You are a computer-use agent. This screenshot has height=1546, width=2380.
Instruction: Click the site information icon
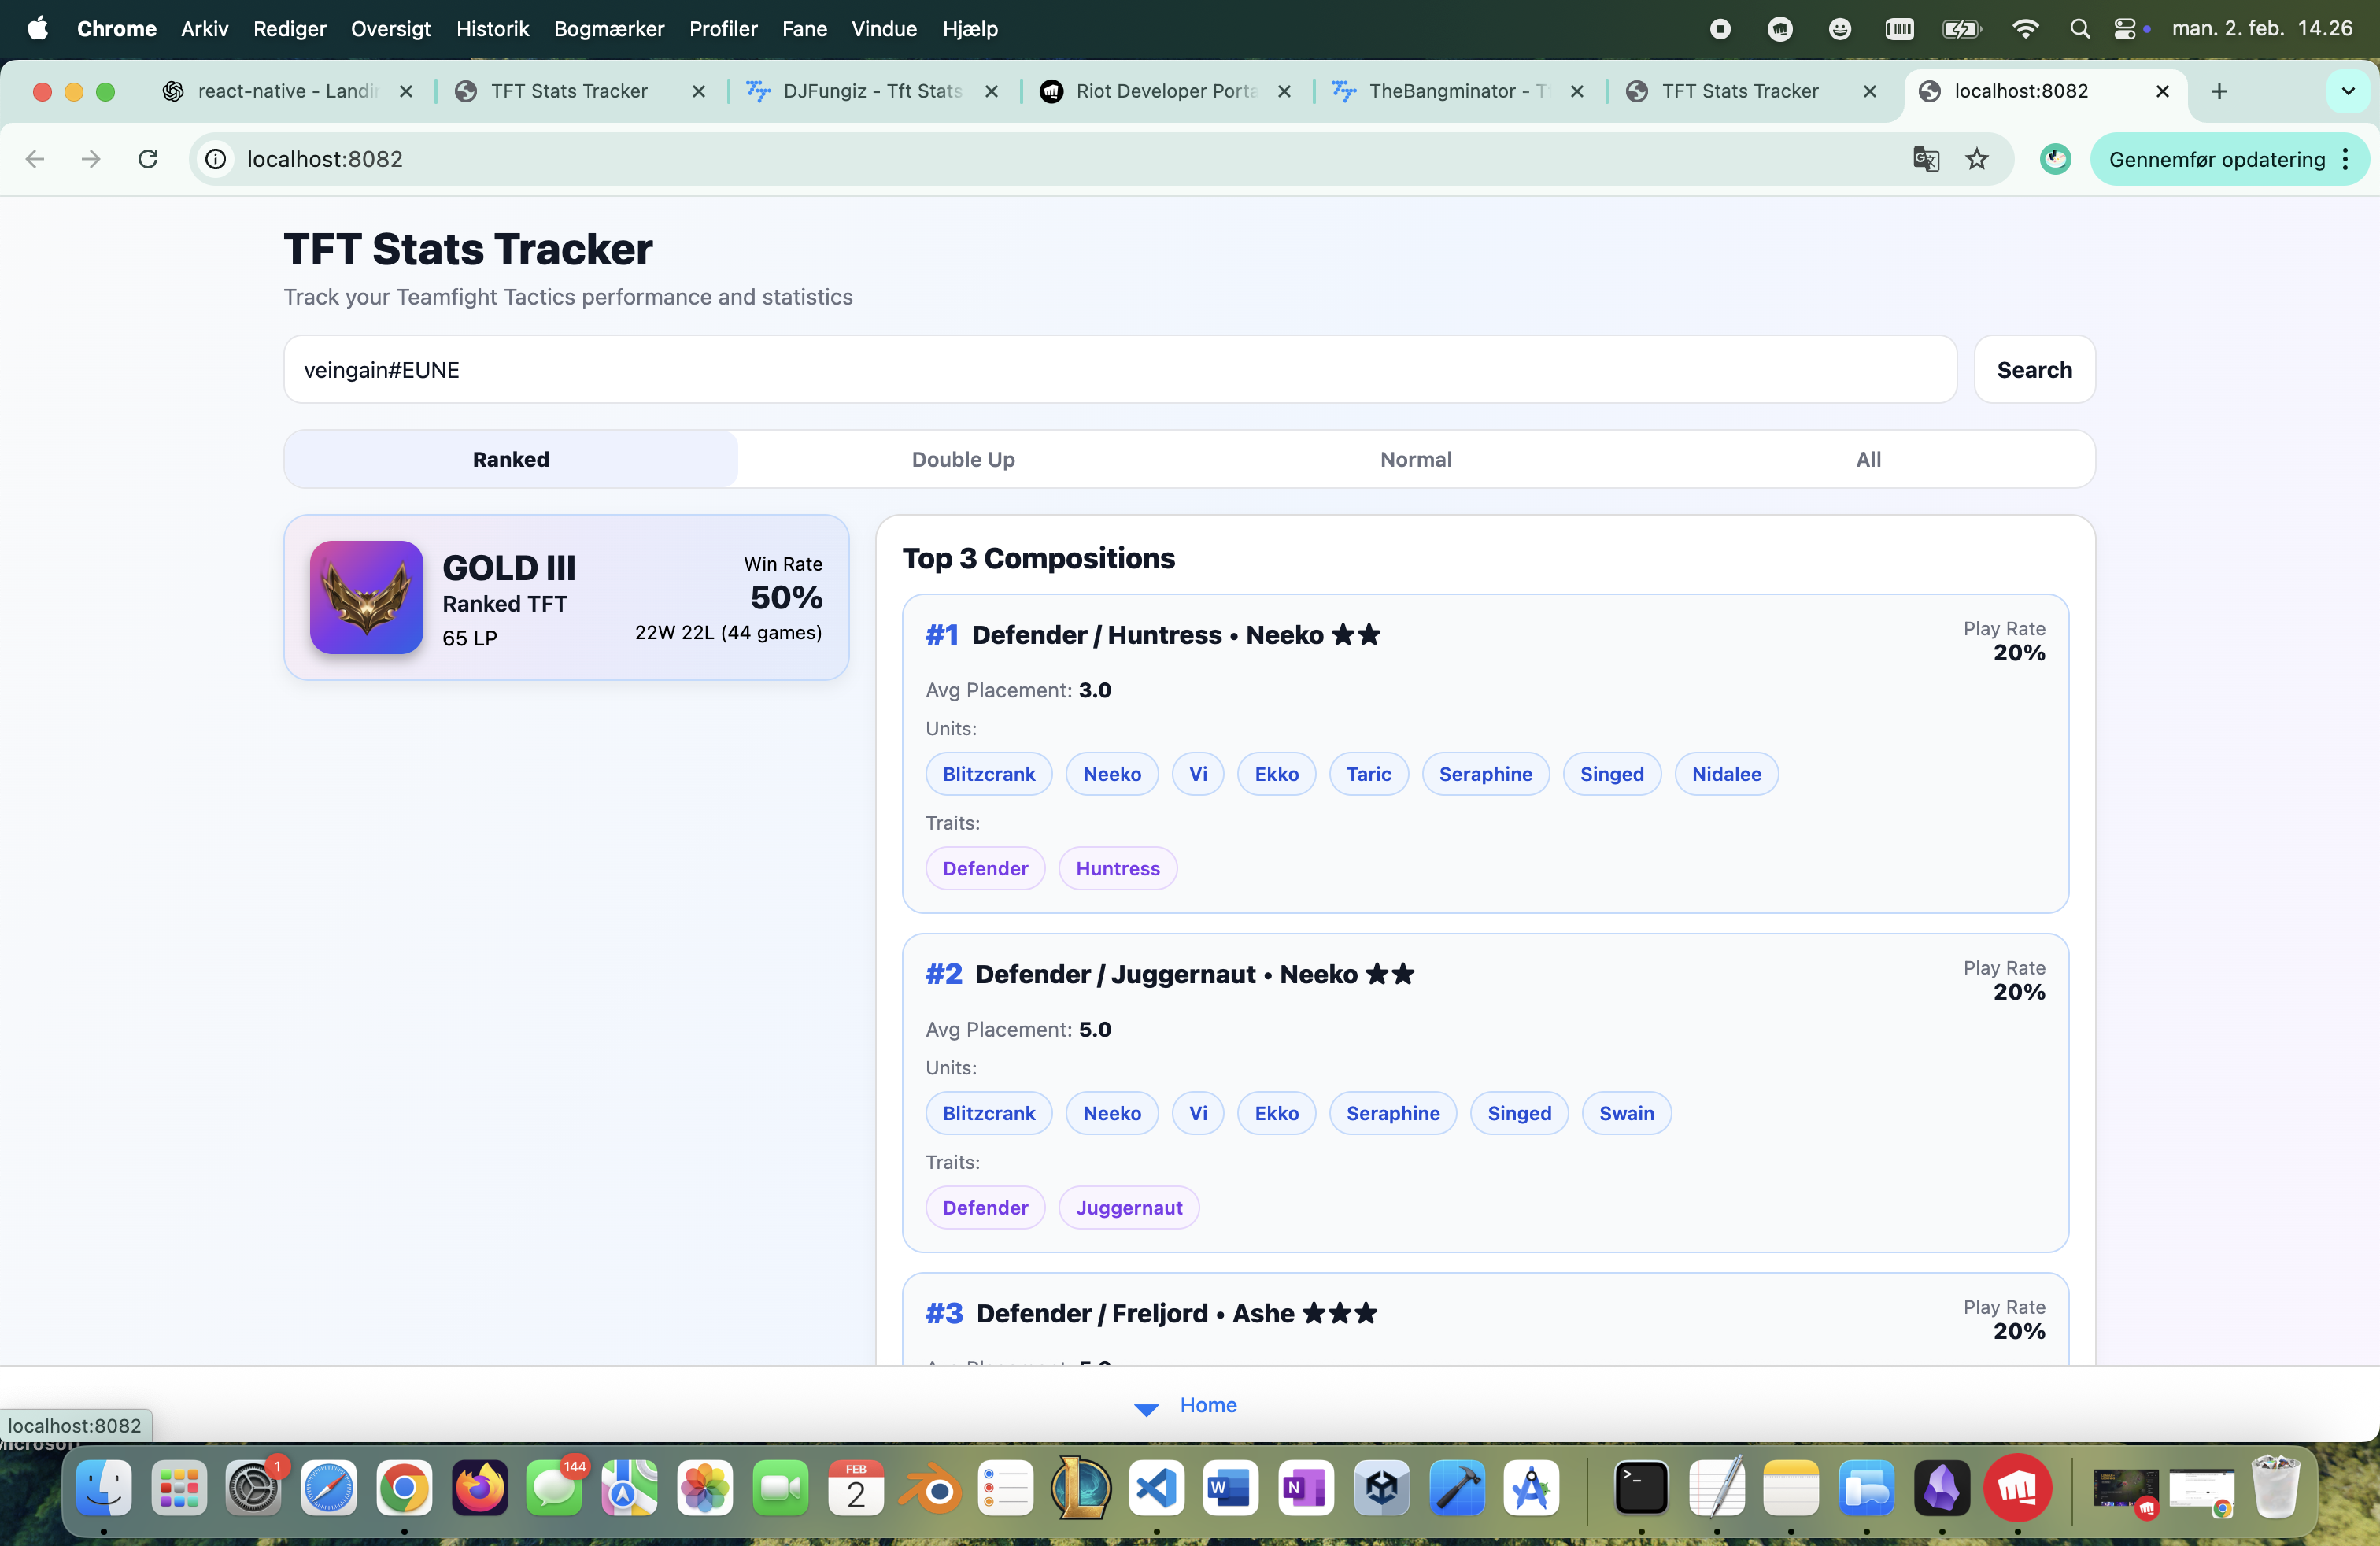click(x=215, y=159)
